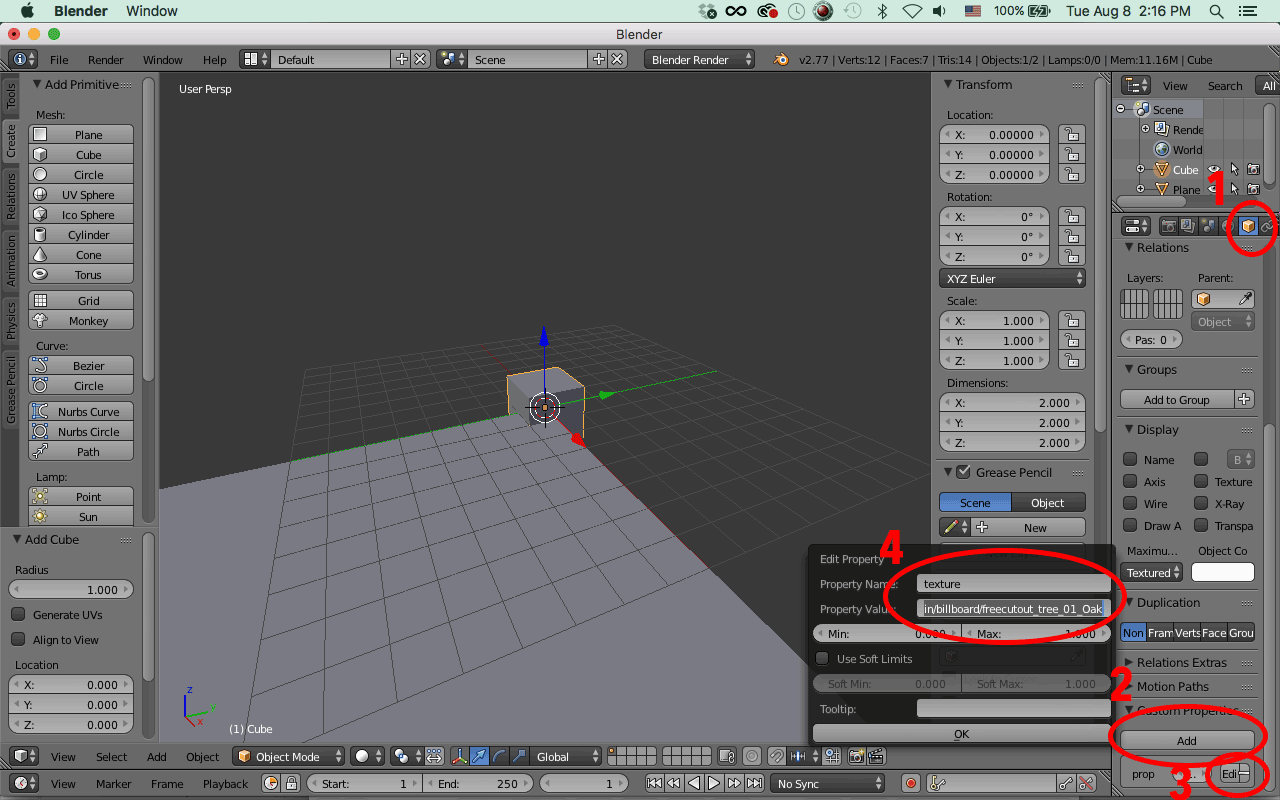Add a Cylinder mesh primitive
This screenshot has width=1280, height=800.
[x=81, y=234]
